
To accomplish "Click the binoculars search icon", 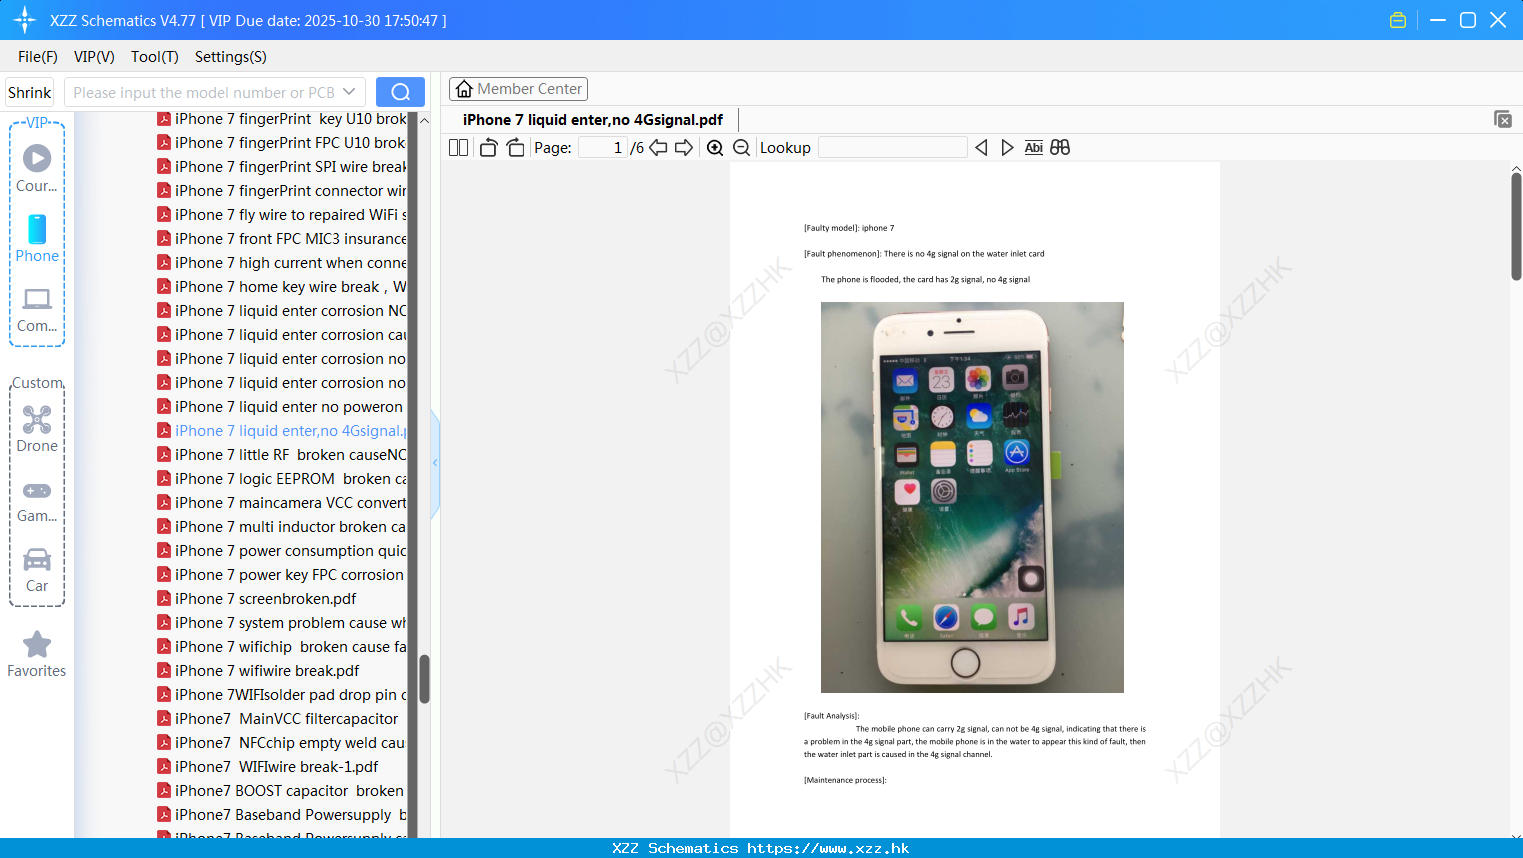I will [x=1060, y=148].
